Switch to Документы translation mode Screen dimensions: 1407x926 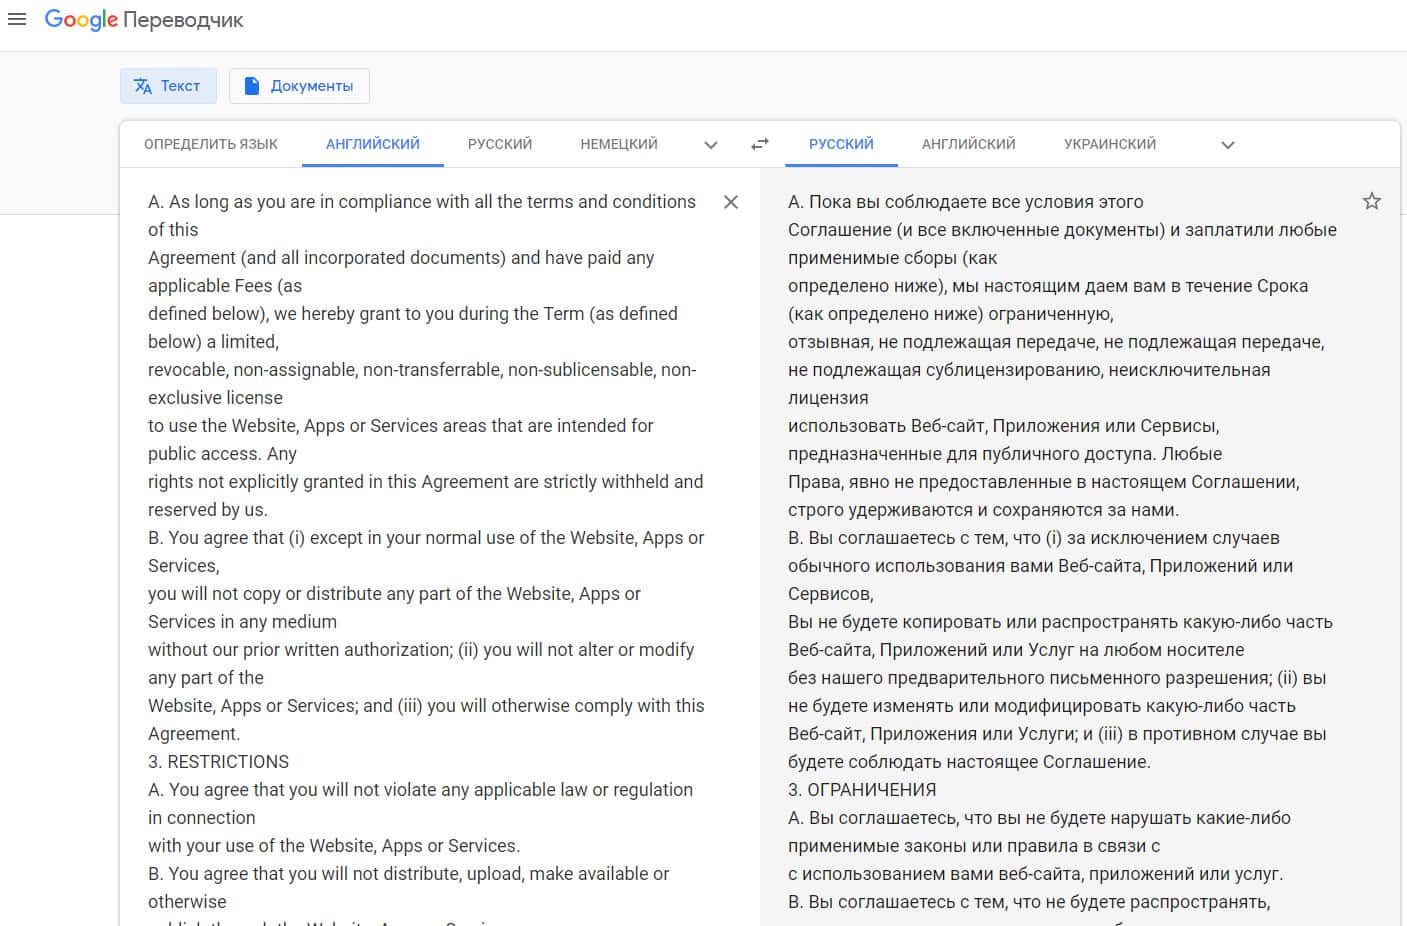(299, 86)
